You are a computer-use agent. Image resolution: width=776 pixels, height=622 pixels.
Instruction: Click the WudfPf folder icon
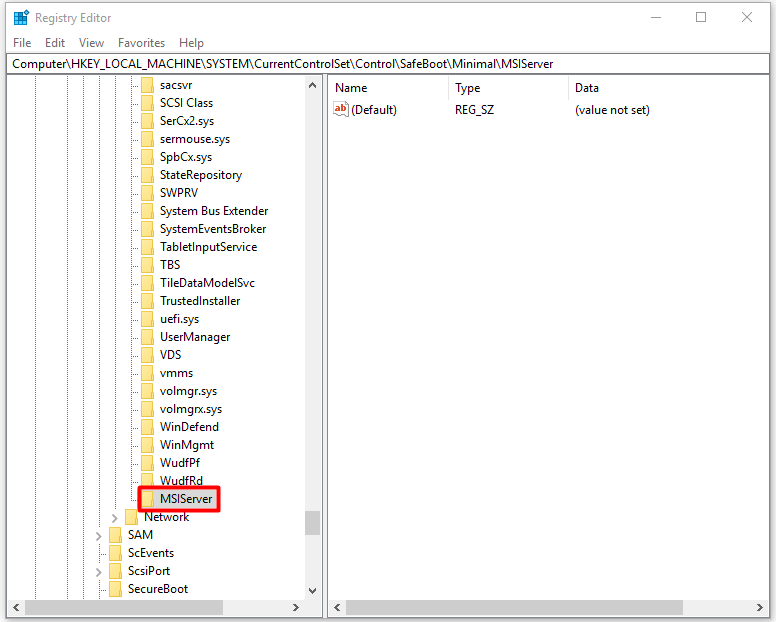147,463
